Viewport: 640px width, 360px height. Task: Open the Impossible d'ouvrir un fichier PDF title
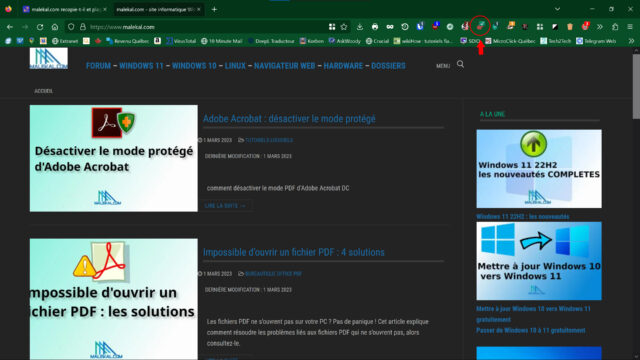click(293, 252)
